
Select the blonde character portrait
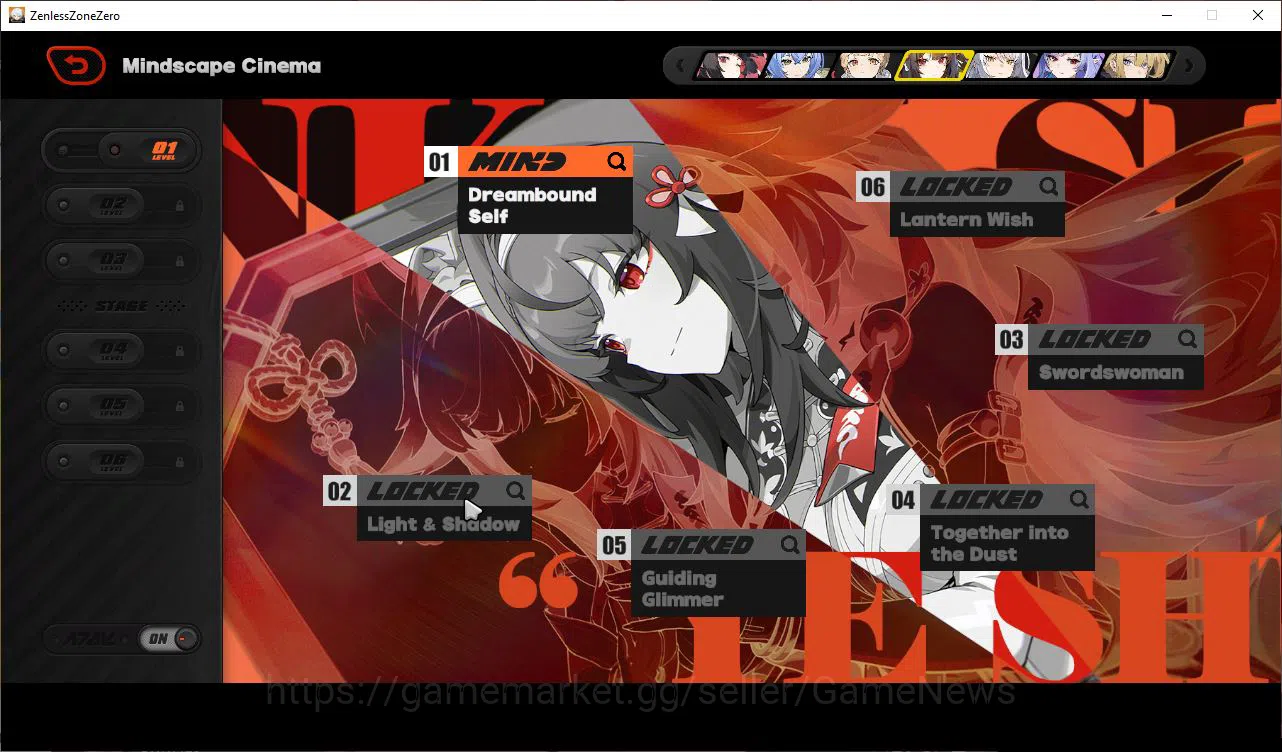[x=1136, y=66]
